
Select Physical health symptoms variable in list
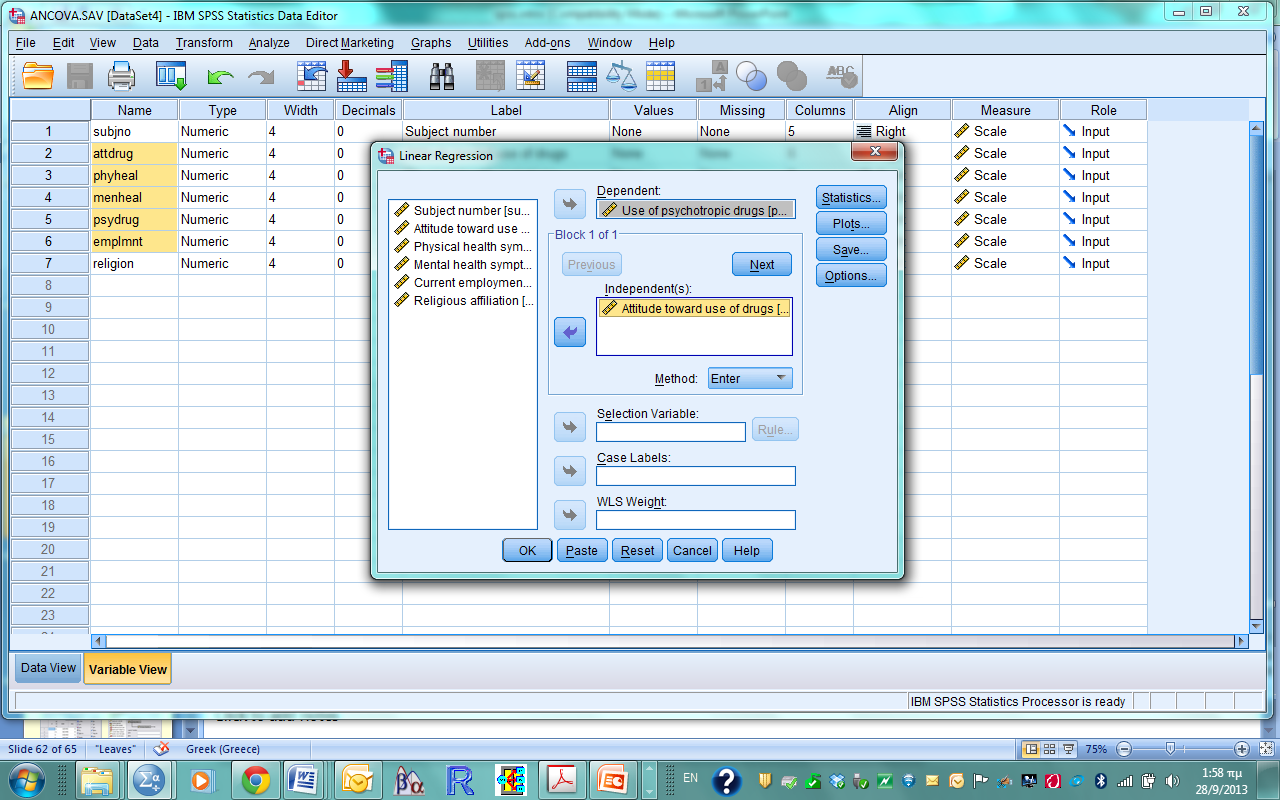[463, 246]
